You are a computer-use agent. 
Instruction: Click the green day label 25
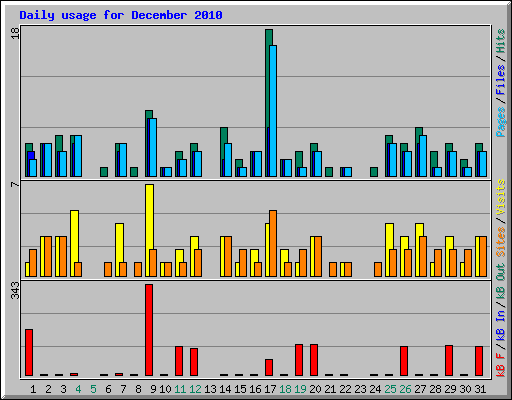(x=390, y=389)
